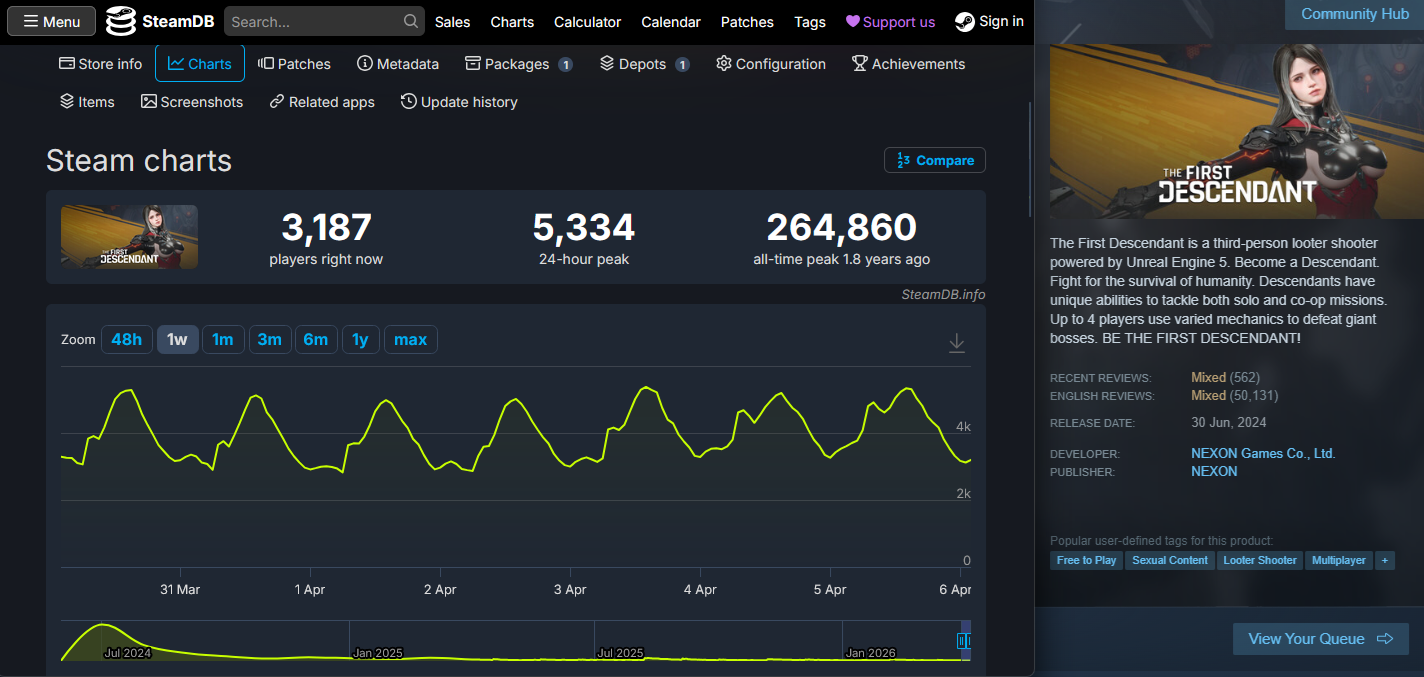The height and width of the screenshot is (677, 1424).
Task: Open the Configuration tab
Action: (x=771, y=64)
